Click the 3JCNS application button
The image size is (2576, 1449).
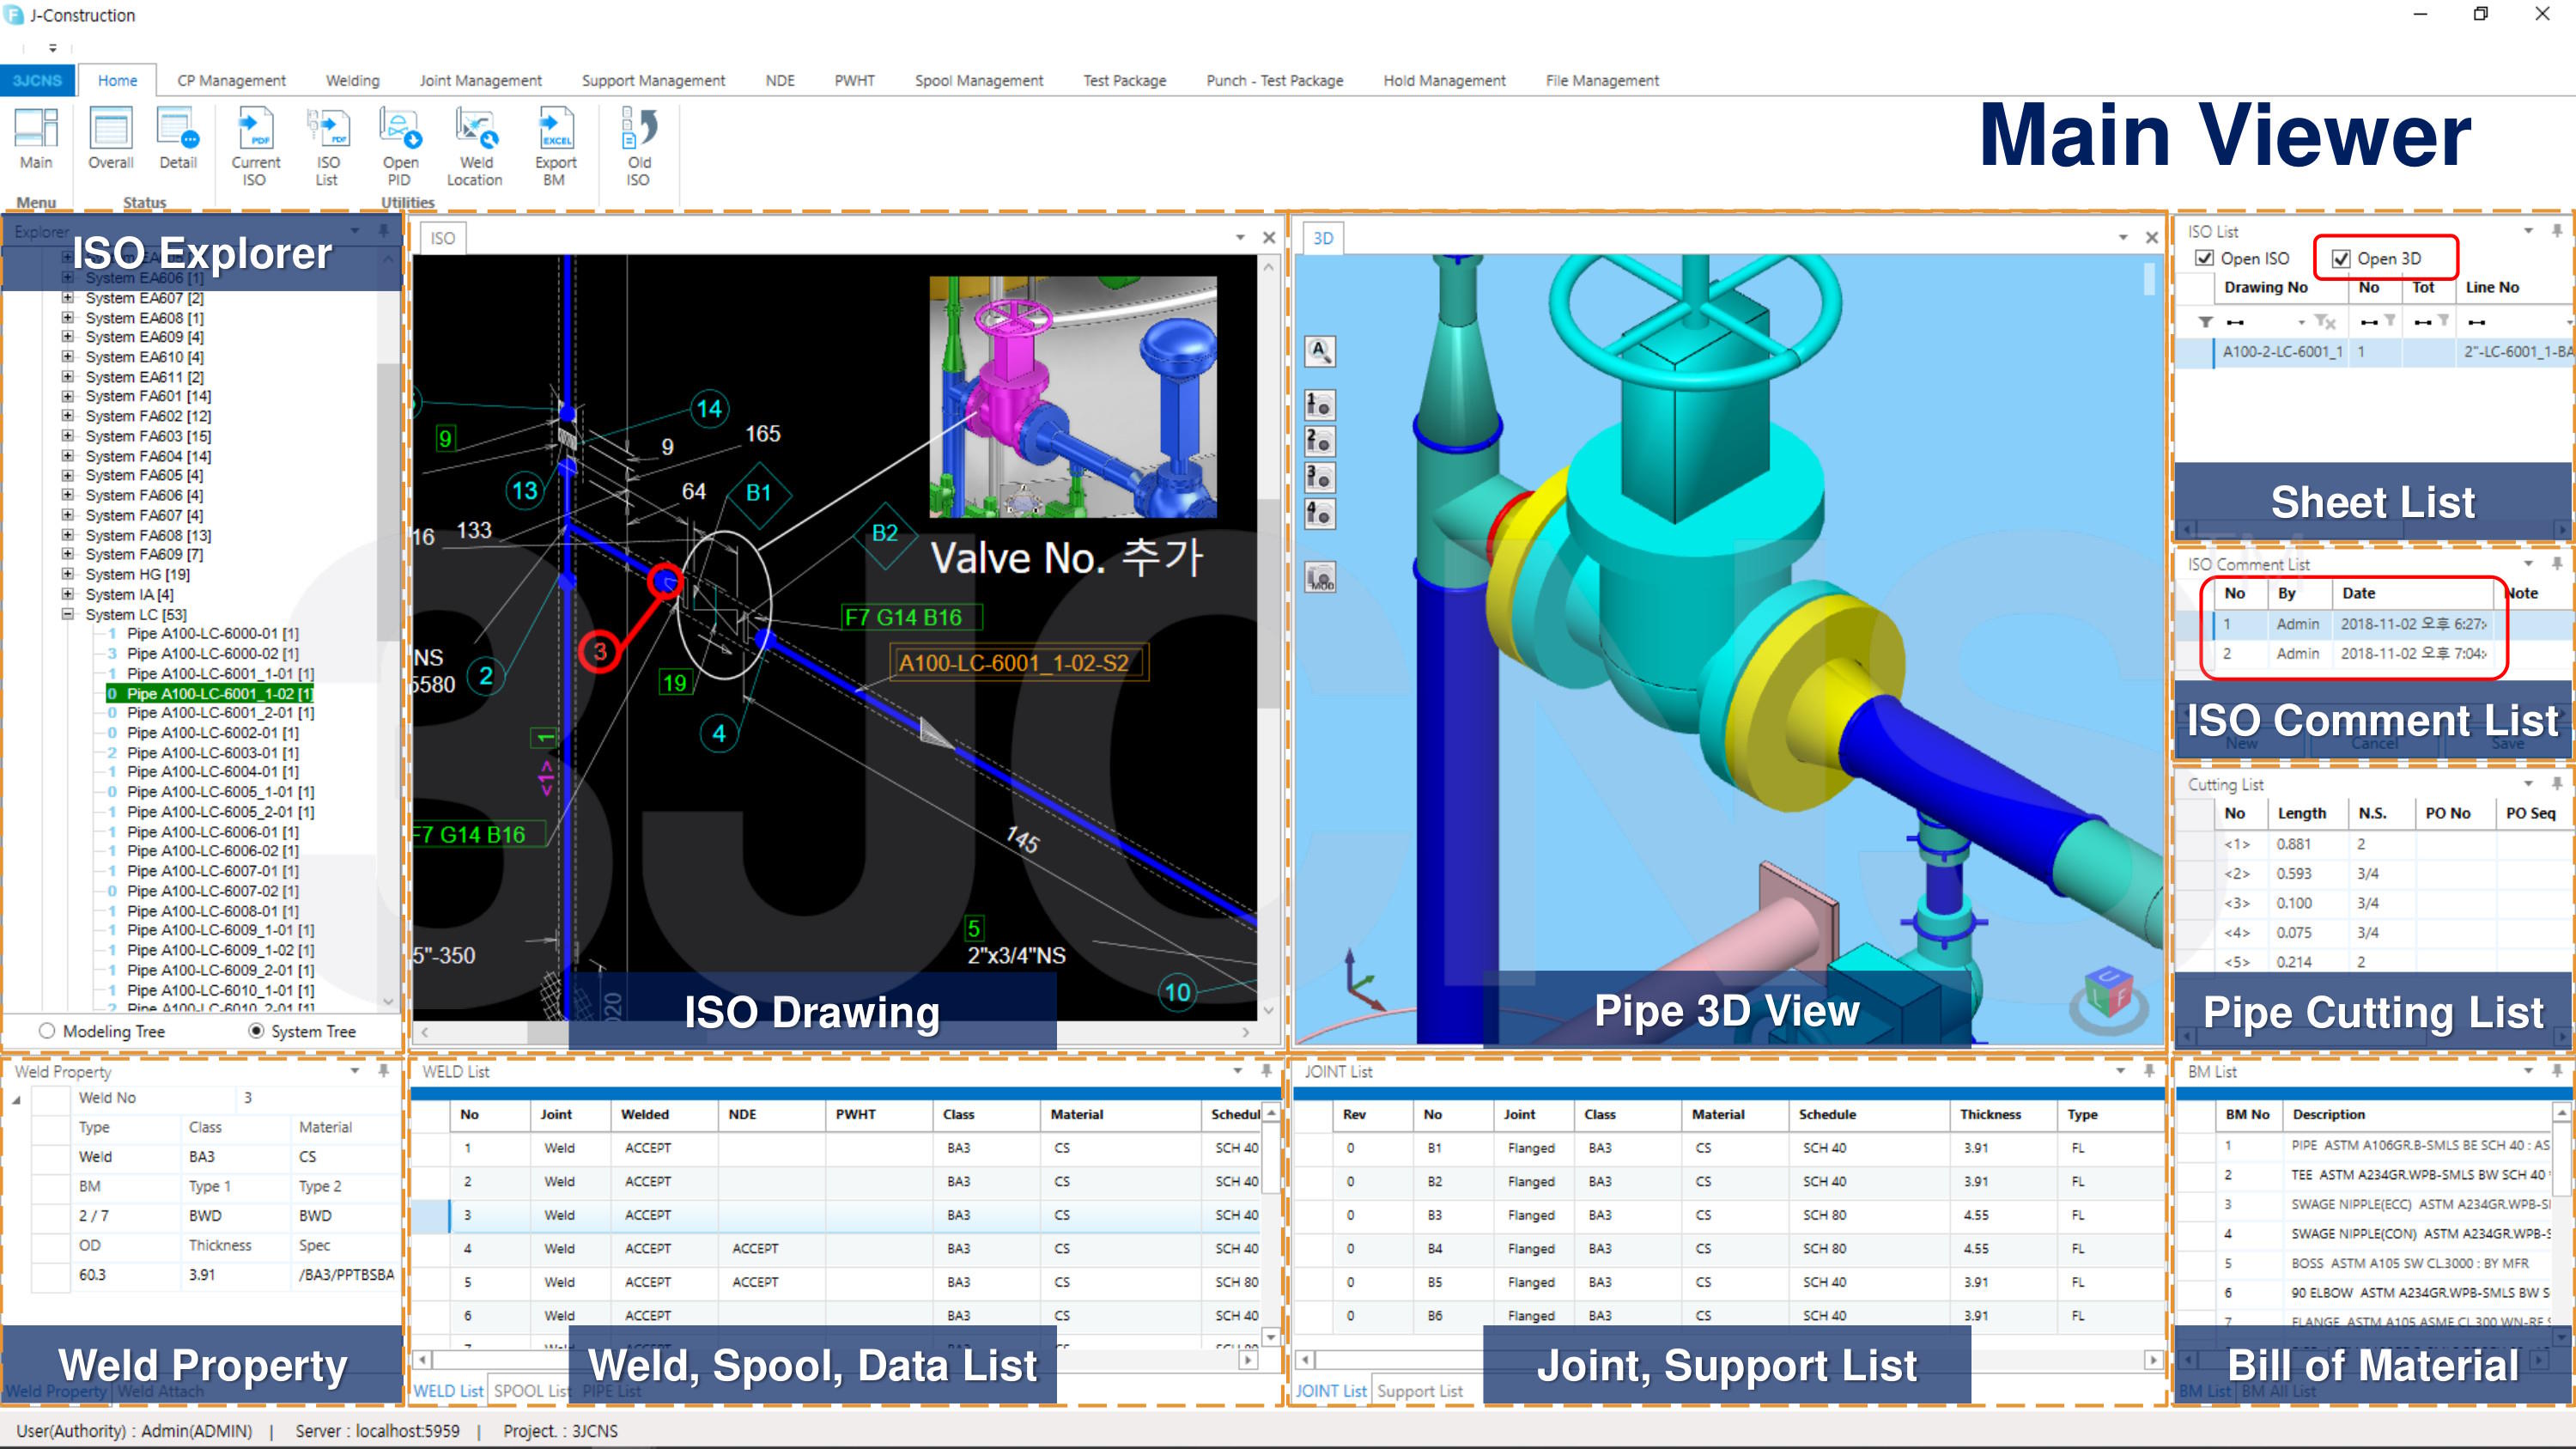[x=37, y=80]
